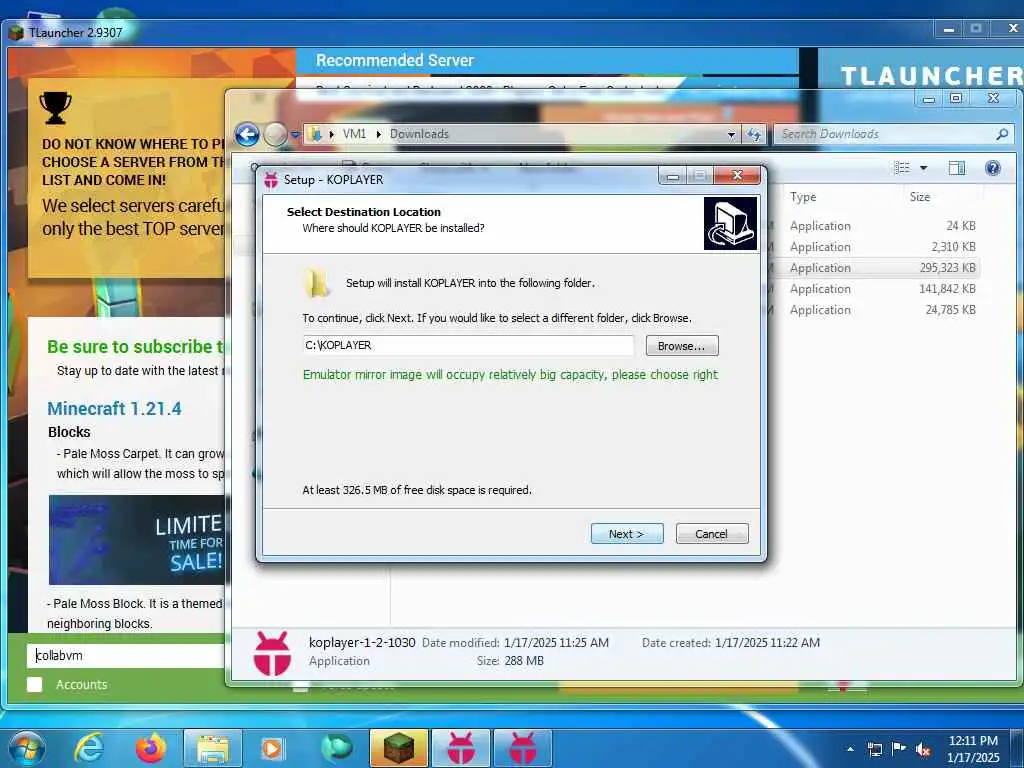The height and width of the screenshot is (768, 1024).
Task: Open the Minecraft 1.21.4 link
Action: click(114, 409)
